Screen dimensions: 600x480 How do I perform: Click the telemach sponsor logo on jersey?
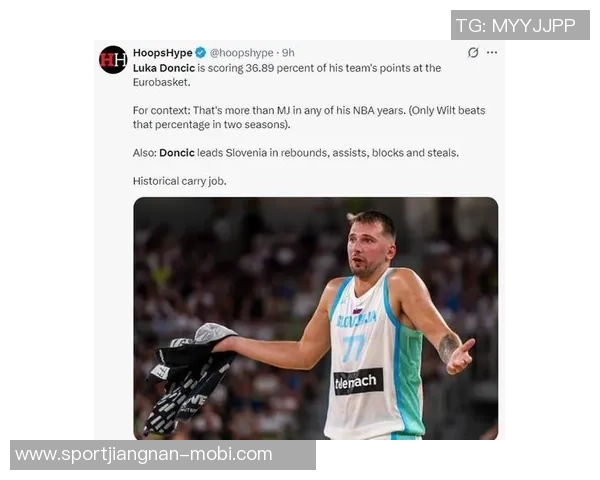coord(359,381)
